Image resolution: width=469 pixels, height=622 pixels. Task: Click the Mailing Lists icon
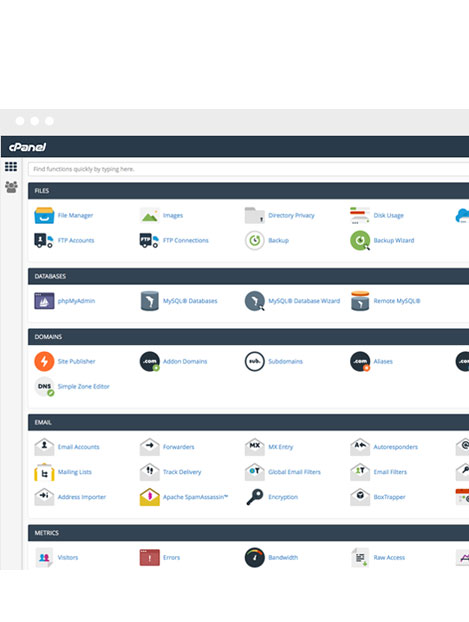click(x=44, y=472)
